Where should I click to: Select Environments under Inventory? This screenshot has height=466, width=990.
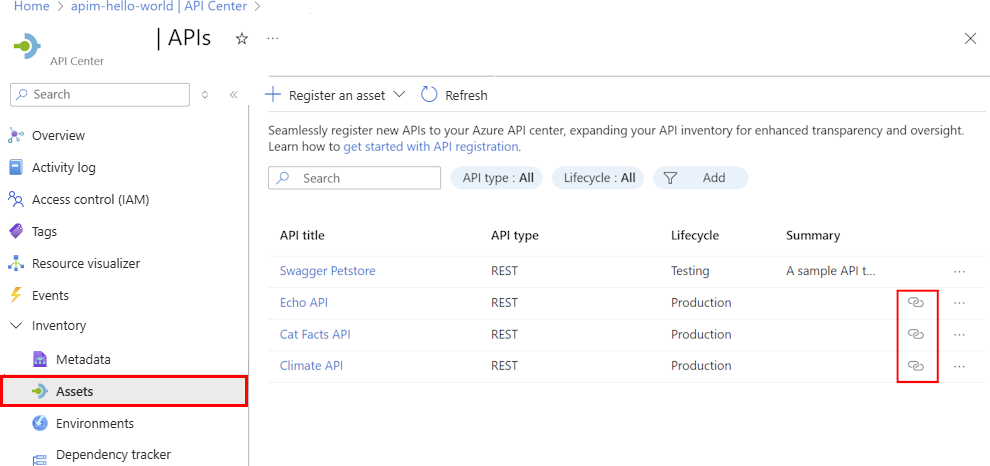tap(95, 423)
